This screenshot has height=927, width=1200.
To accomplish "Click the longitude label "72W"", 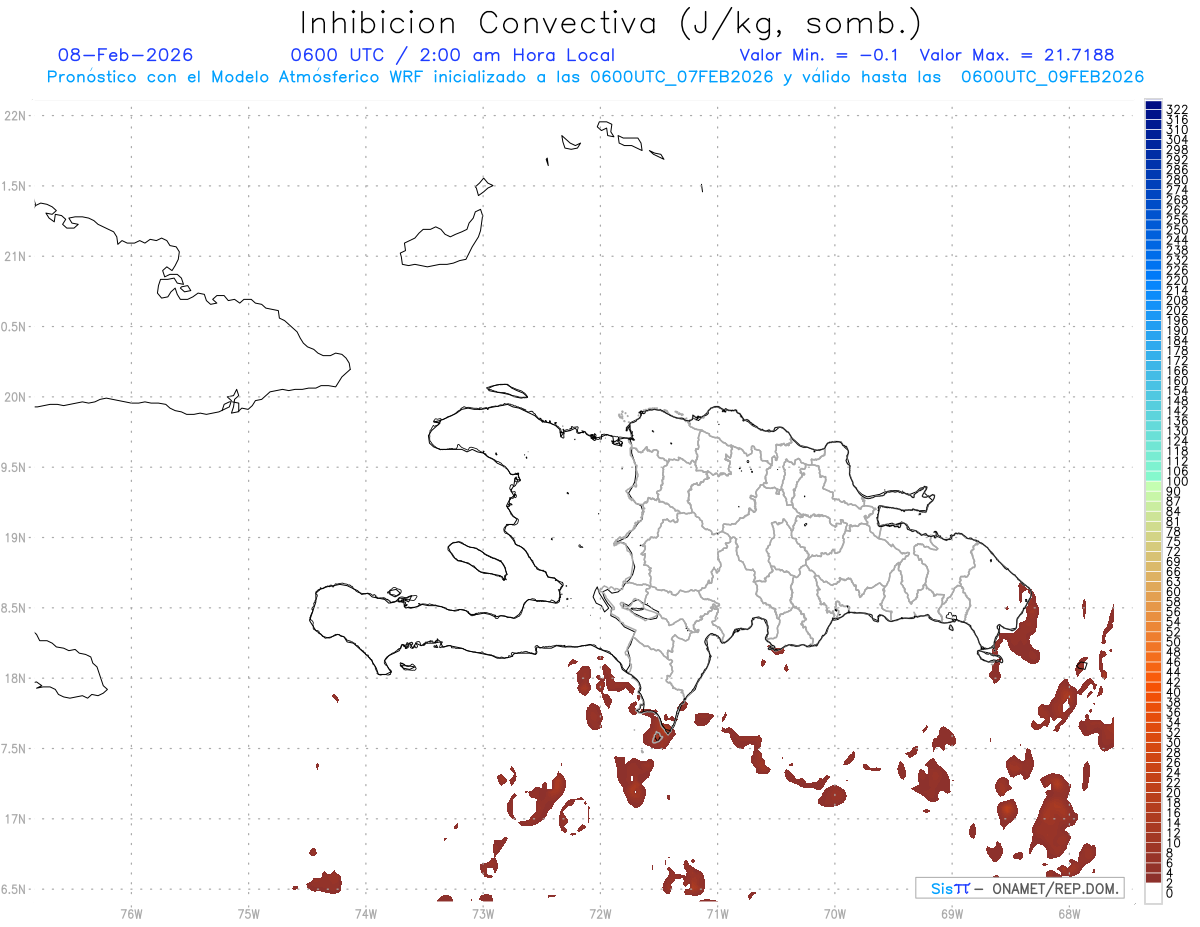I will pyautogui.click(x=600, y=913).
